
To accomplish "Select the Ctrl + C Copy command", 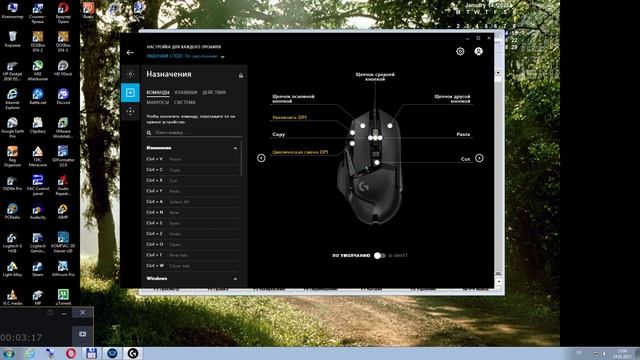I will click(192, 169).
